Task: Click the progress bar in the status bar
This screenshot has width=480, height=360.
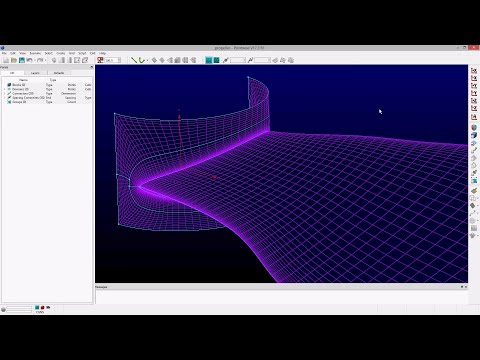Action: click(19, 309)
